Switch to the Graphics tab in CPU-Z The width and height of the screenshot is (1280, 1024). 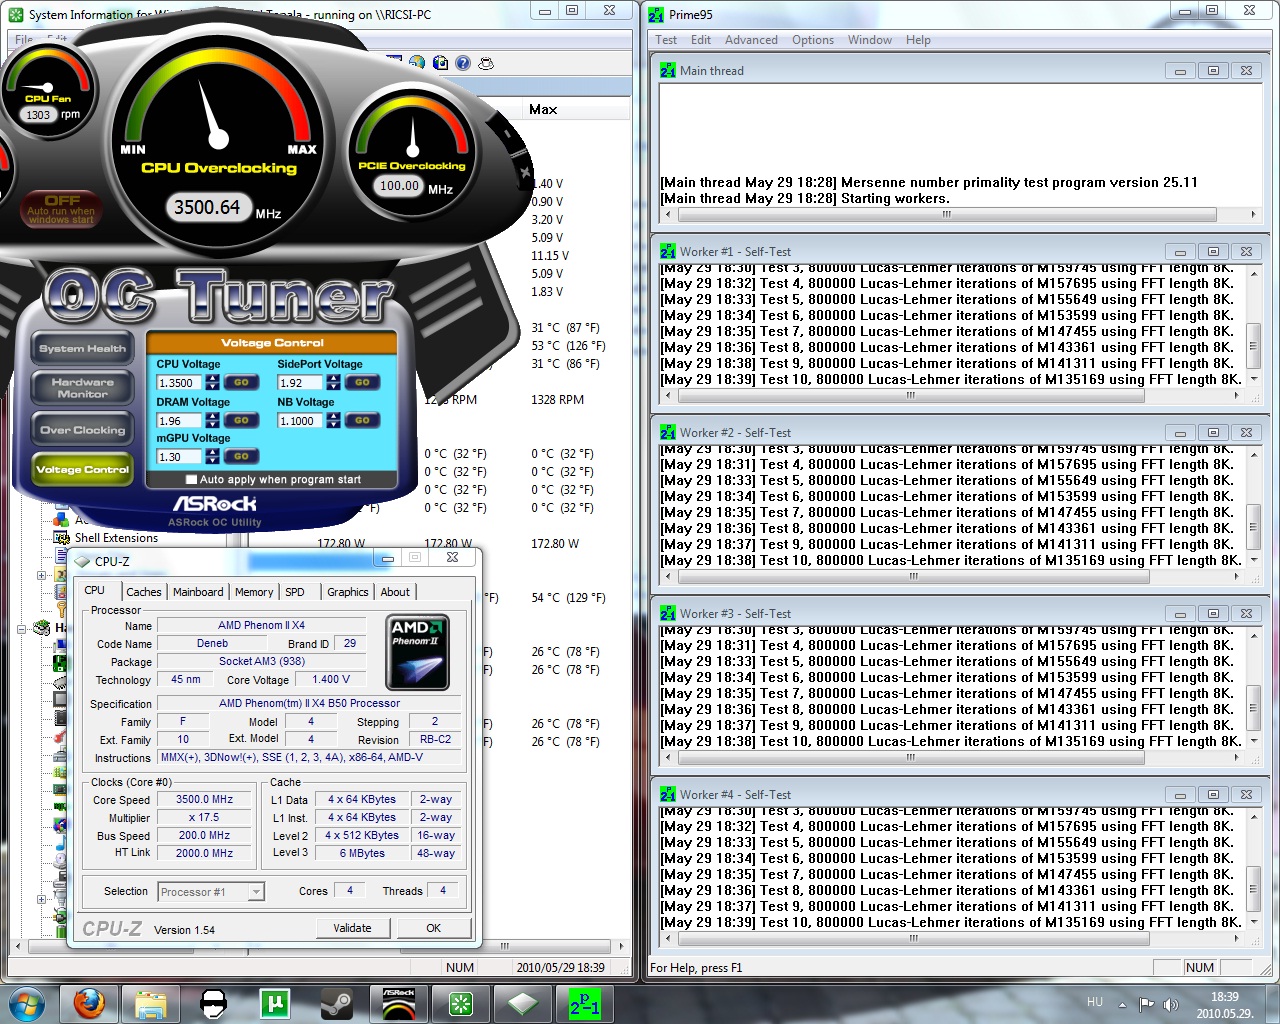point(348,592)
